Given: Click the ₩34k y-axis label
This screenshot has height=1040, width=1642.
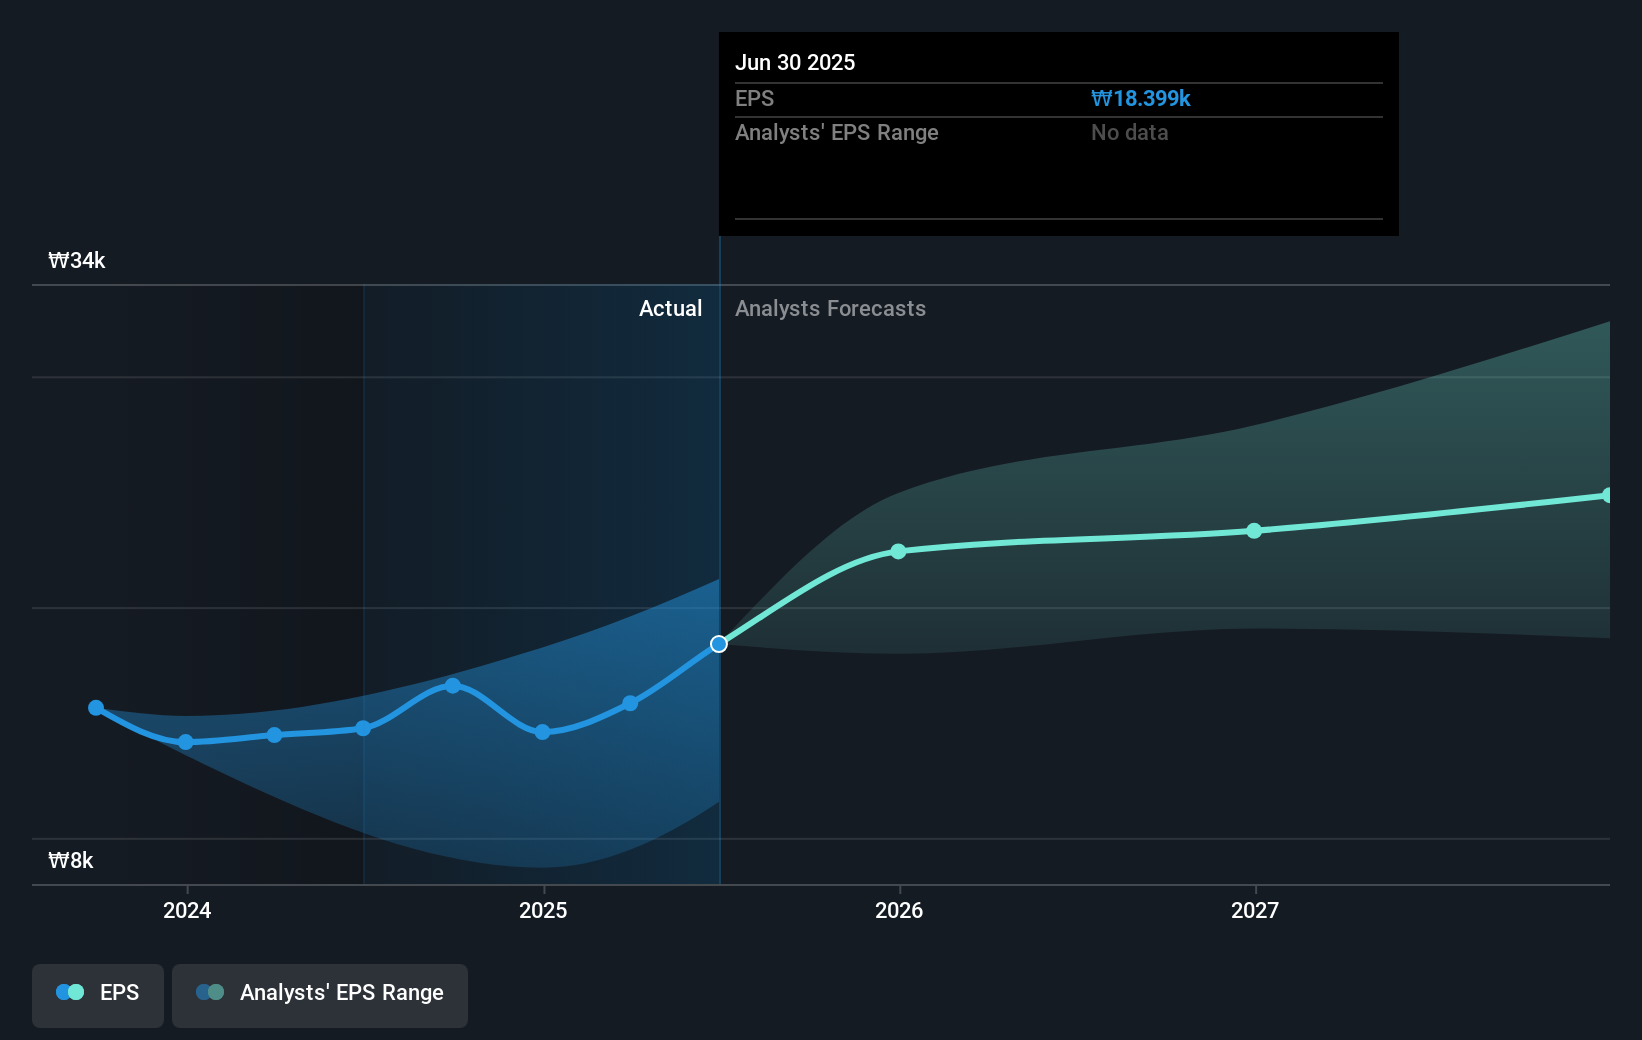Looking at the screenshot, I should 77,261.
